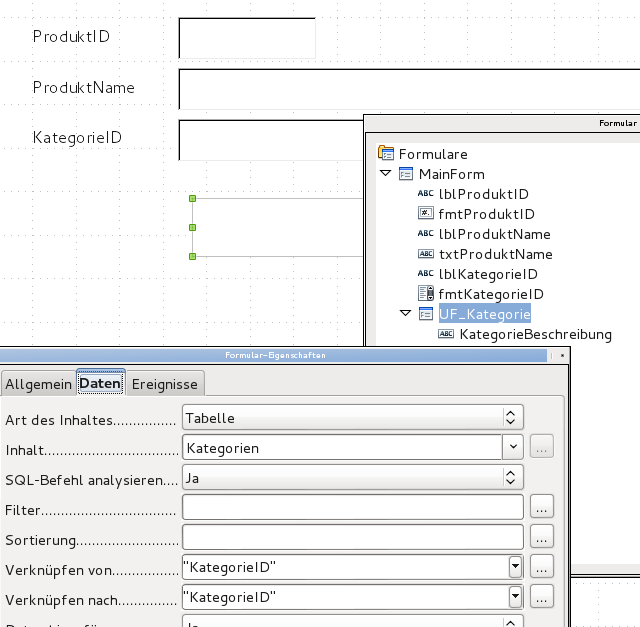
Task: Click the ProduktName field on the form
Action: [x=409, y=89]
